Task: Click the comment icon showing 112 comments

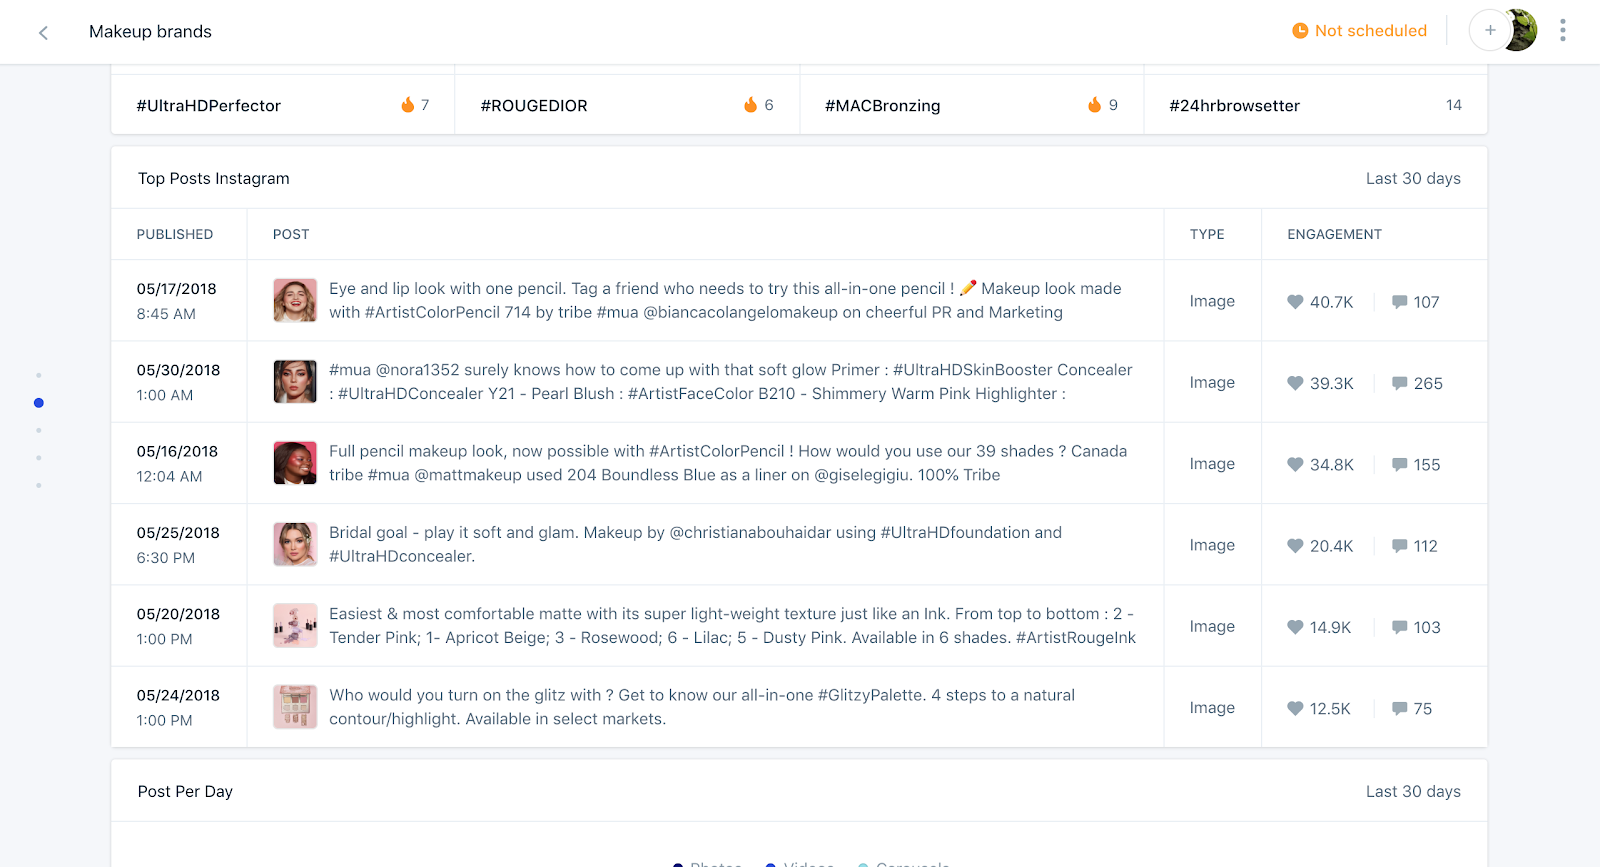Action: [1399, 546]
